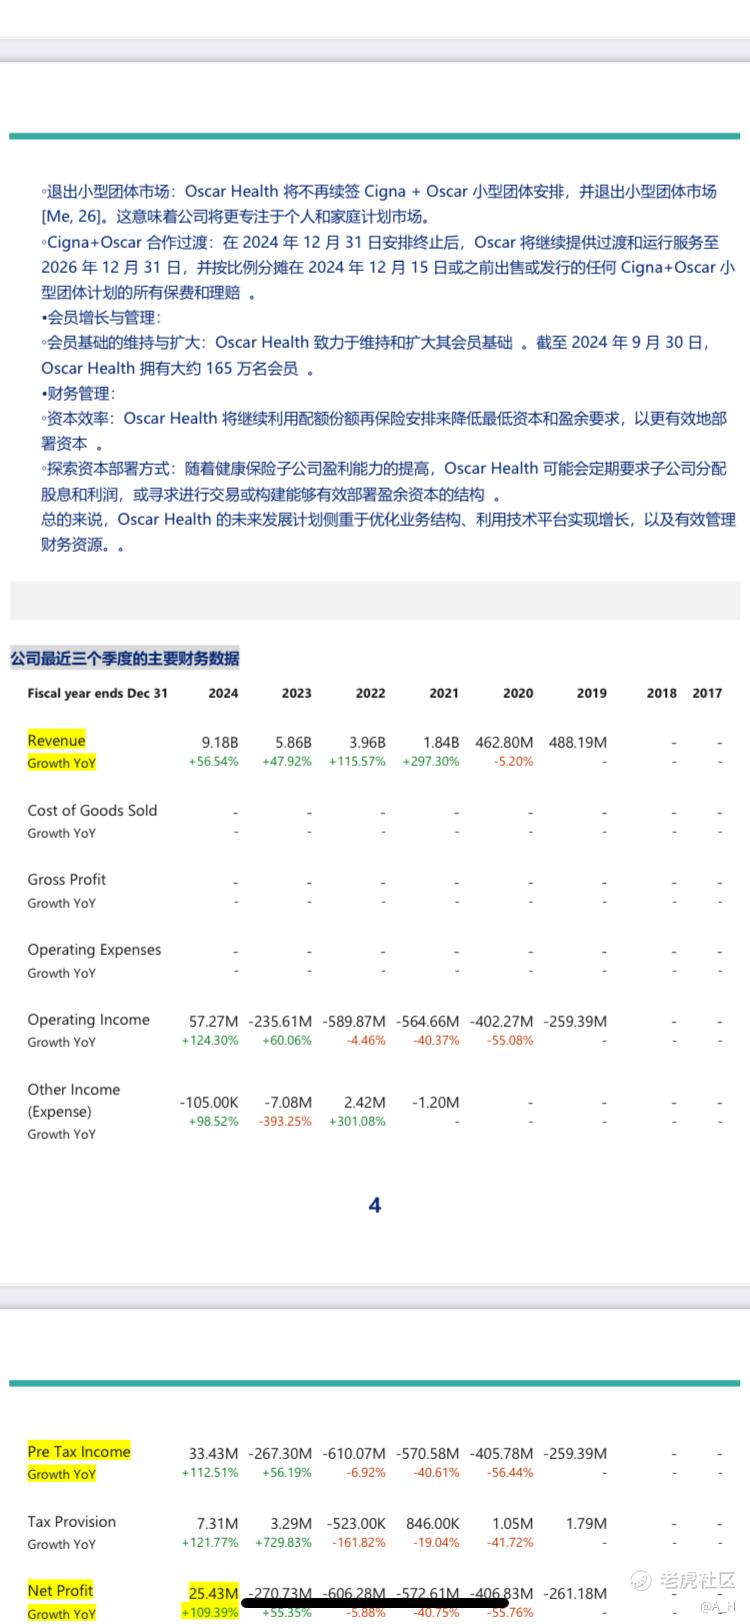This screenshot has height=1624, width=750.
Task: Select other income value -105.00K
Action: pos(209,1103)
